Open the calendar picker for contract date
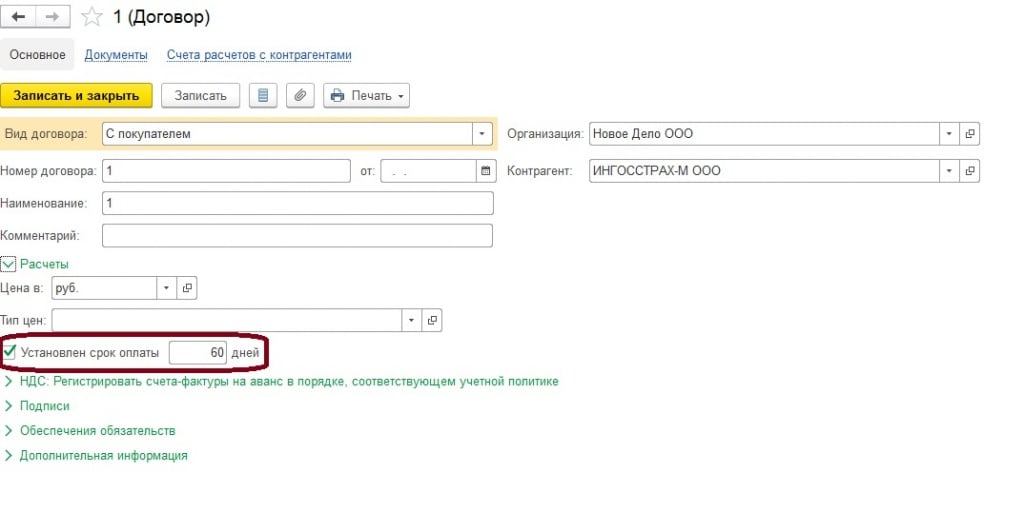This screenshot has height=532, width=1024. coord(486,171)
